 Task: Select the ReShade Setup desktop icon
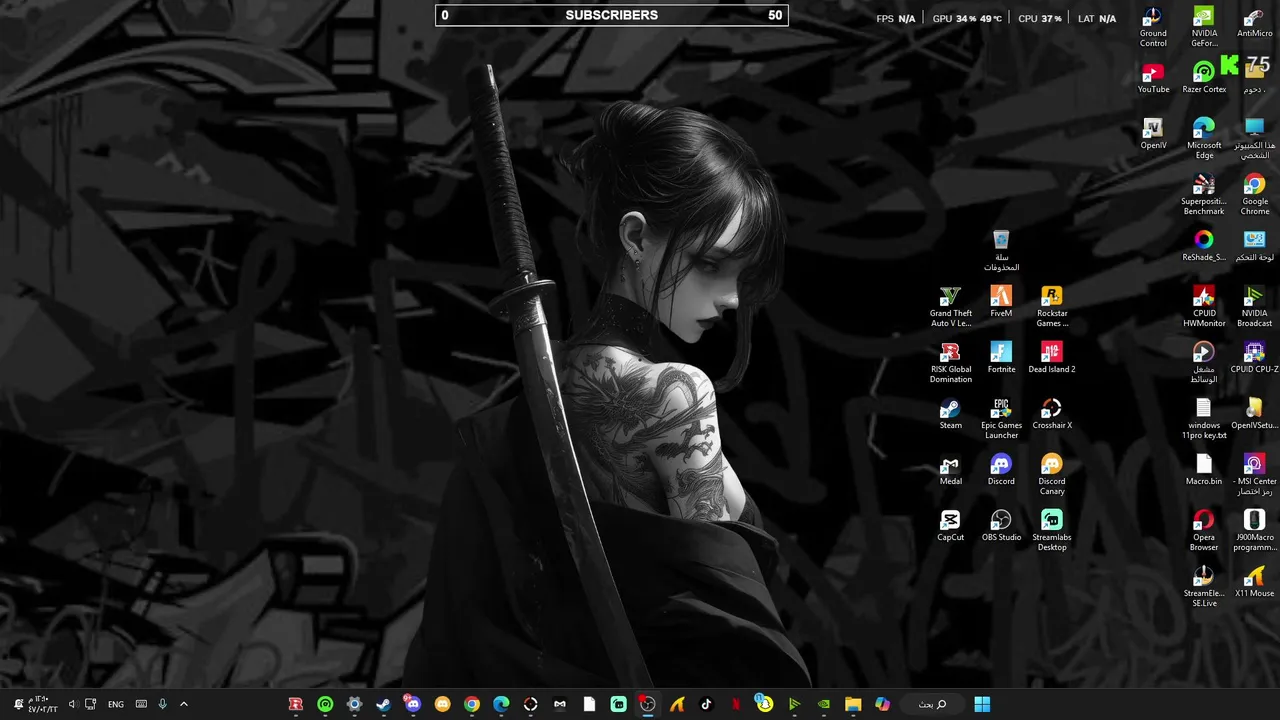click(1204, 246)
